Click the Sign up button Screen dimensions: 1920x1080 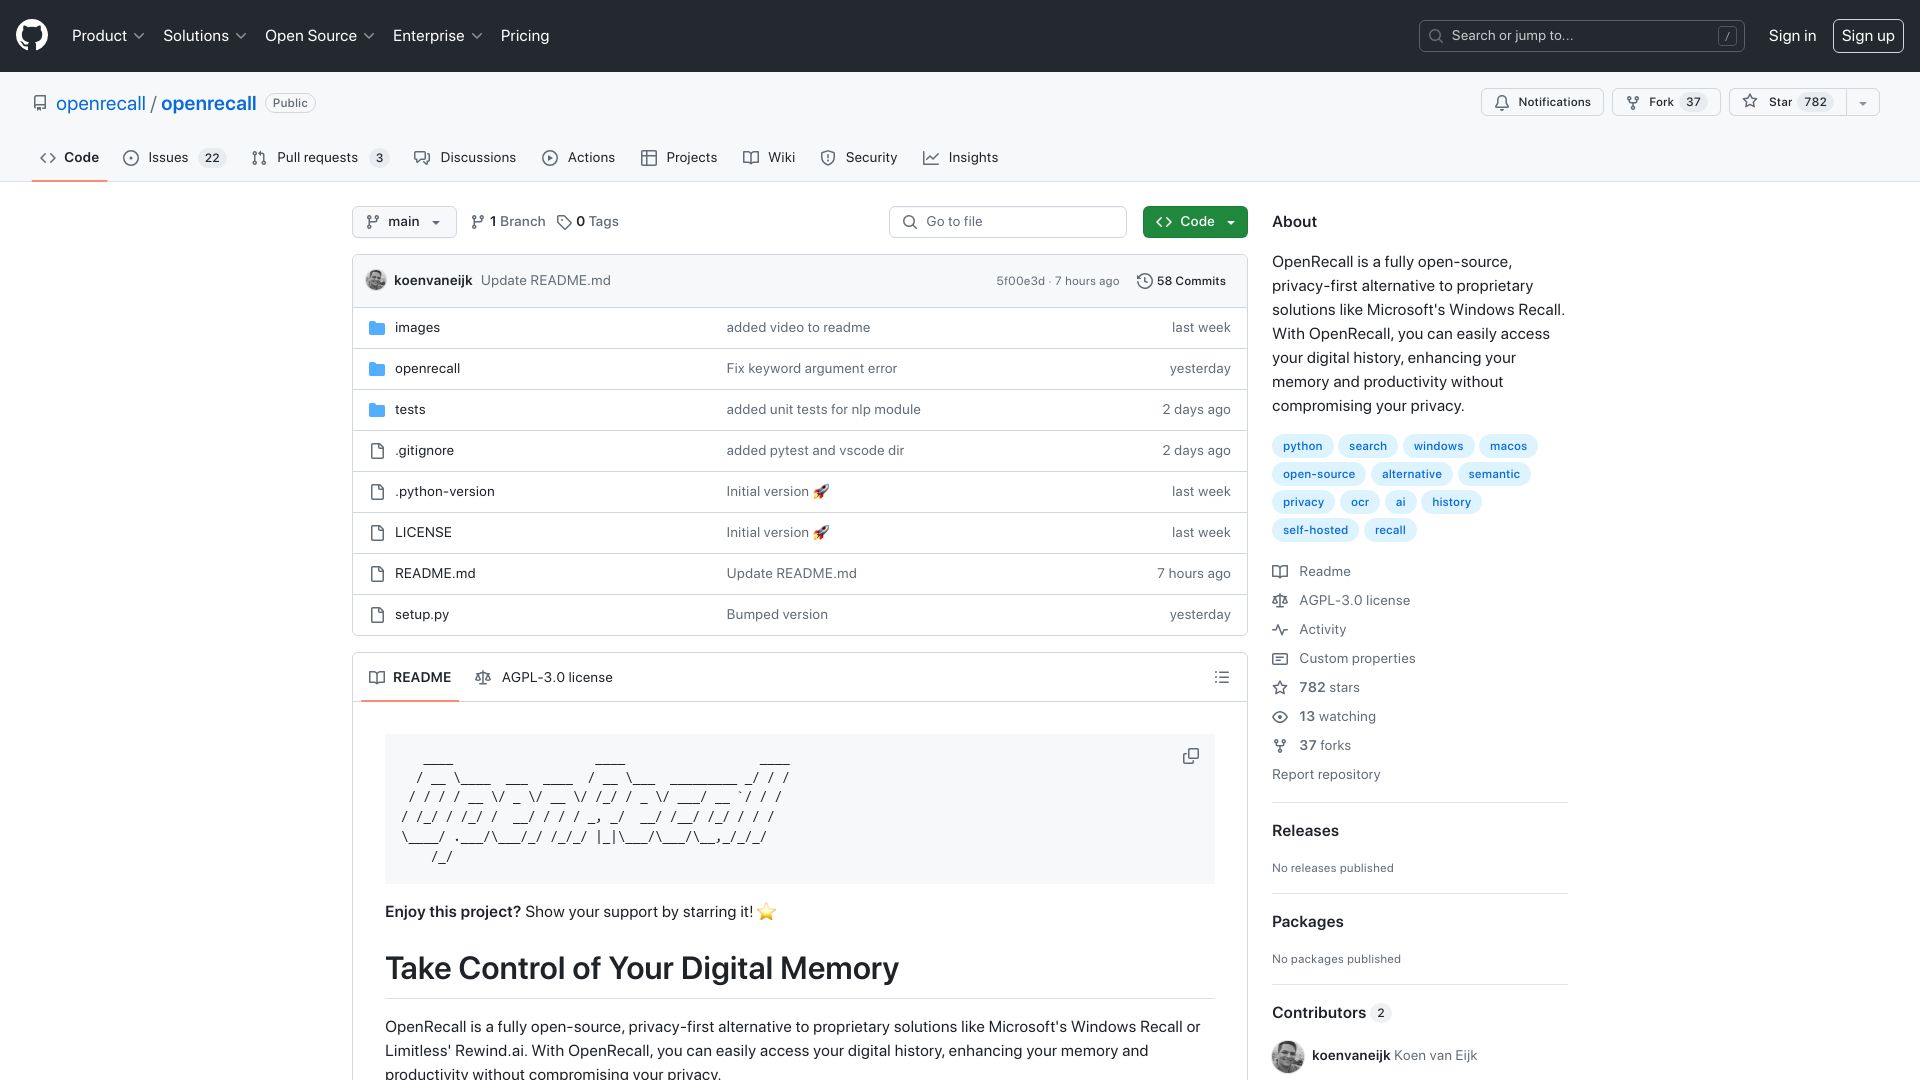coord(1867,35)
